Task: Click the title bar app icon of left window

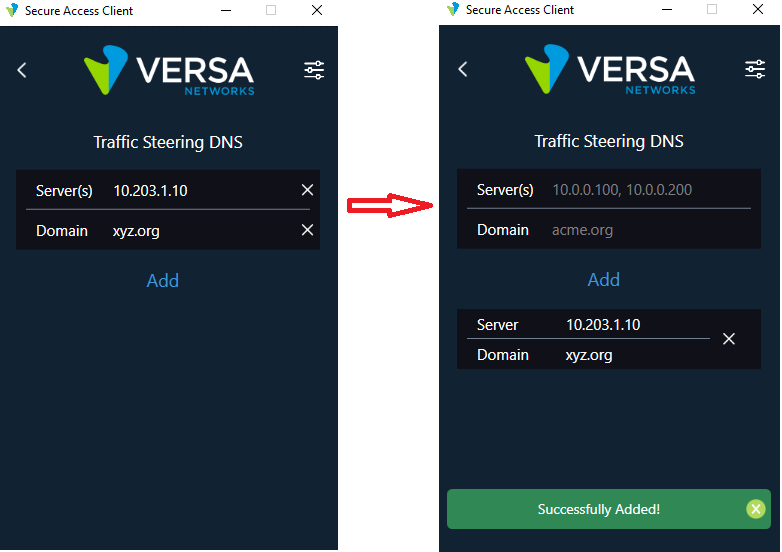Action: click(12, 10)
